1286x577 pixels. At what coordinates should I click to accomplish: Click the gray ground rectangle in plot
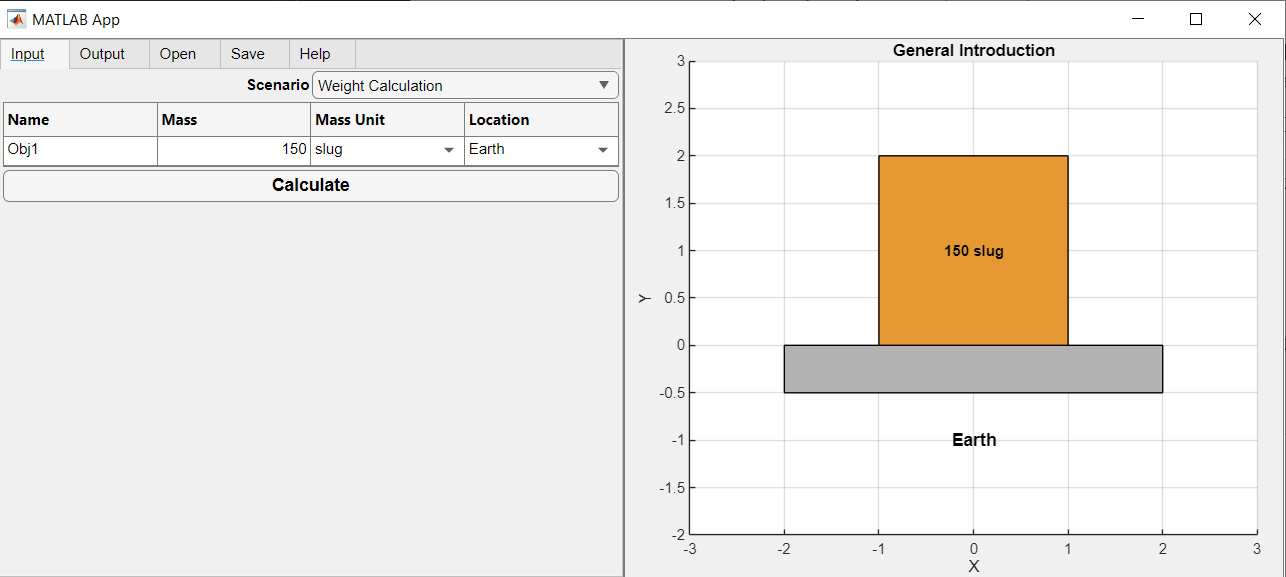coord(973,369)
